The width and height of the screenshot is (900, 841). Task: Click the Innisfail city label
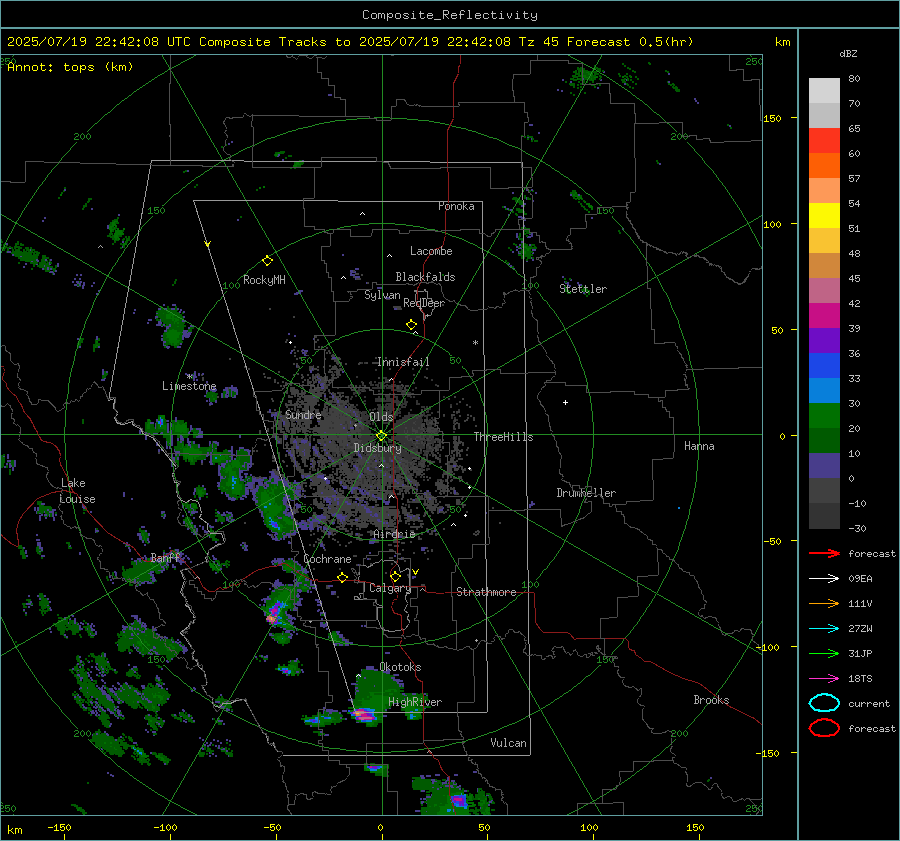pyautogui.click(x=403, y=362)
